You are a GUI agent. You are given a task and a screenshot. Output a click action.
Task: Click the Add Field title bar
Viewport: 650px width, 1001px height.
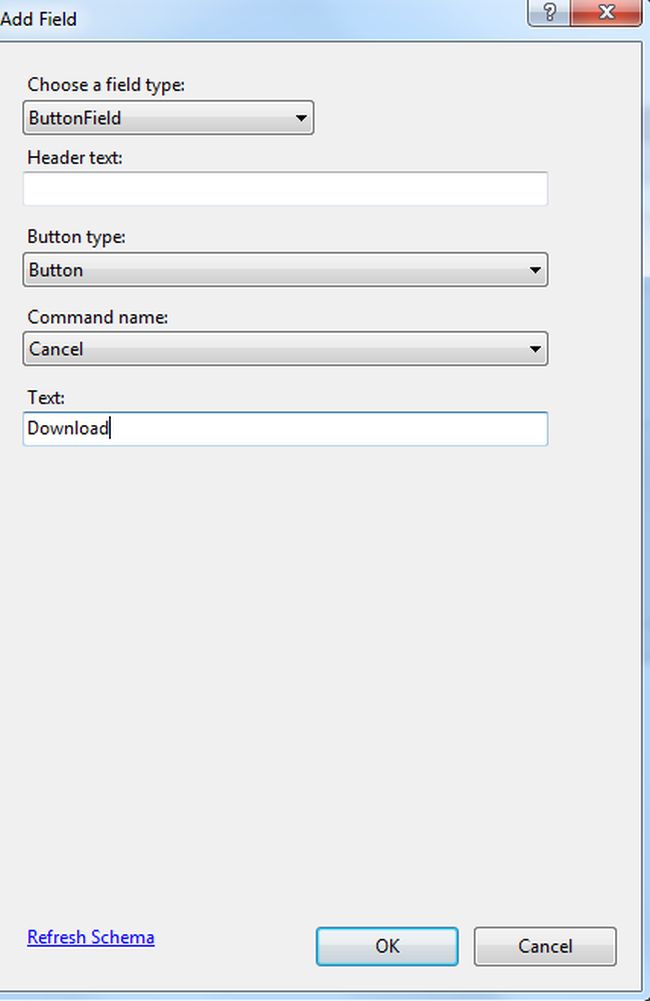(250, 17)
